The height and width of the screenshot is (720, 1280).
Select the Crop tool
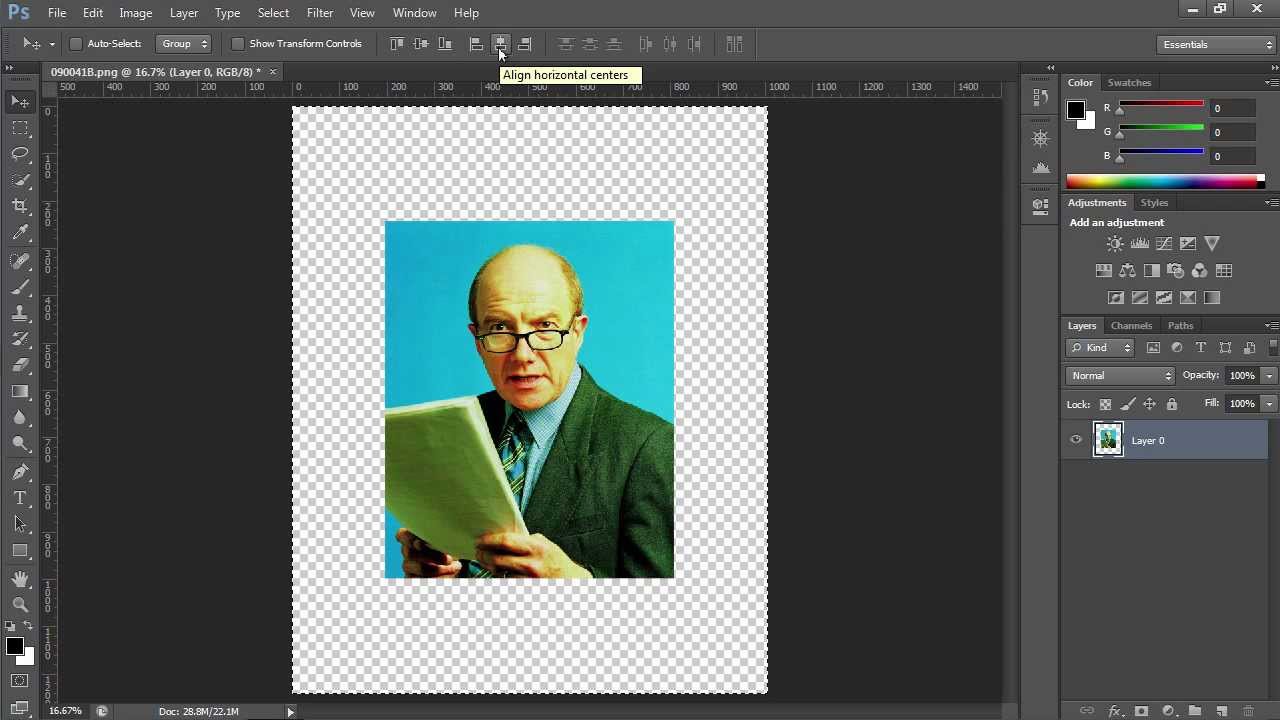point(20,206)
